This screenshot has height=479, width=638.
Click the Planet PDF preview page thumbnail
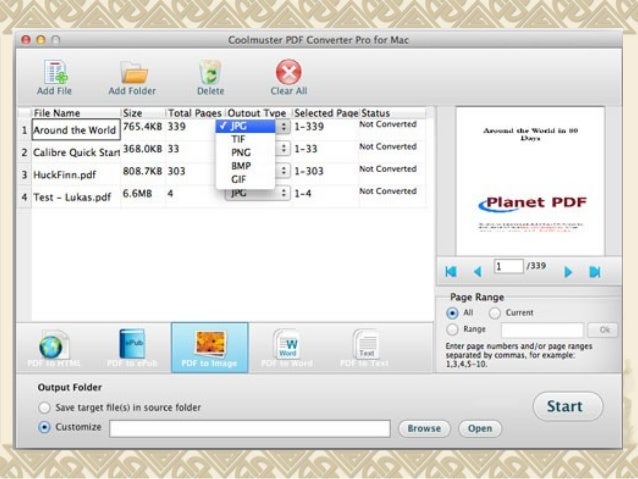(530, 182)
